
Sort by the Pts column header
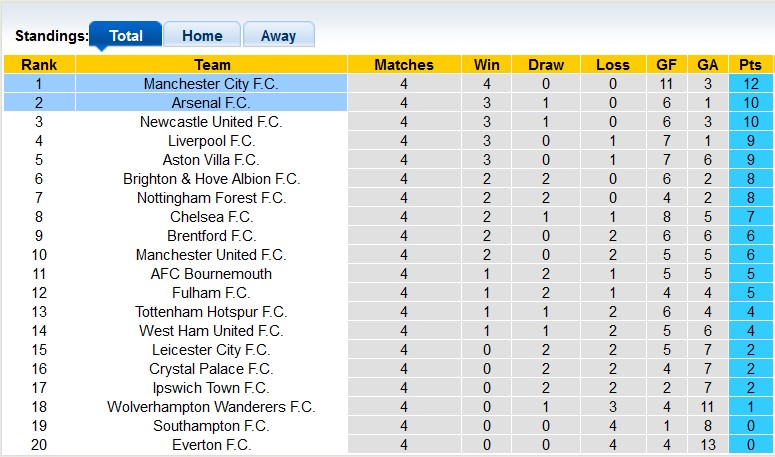pyautogui.click(x=750, y=65)
